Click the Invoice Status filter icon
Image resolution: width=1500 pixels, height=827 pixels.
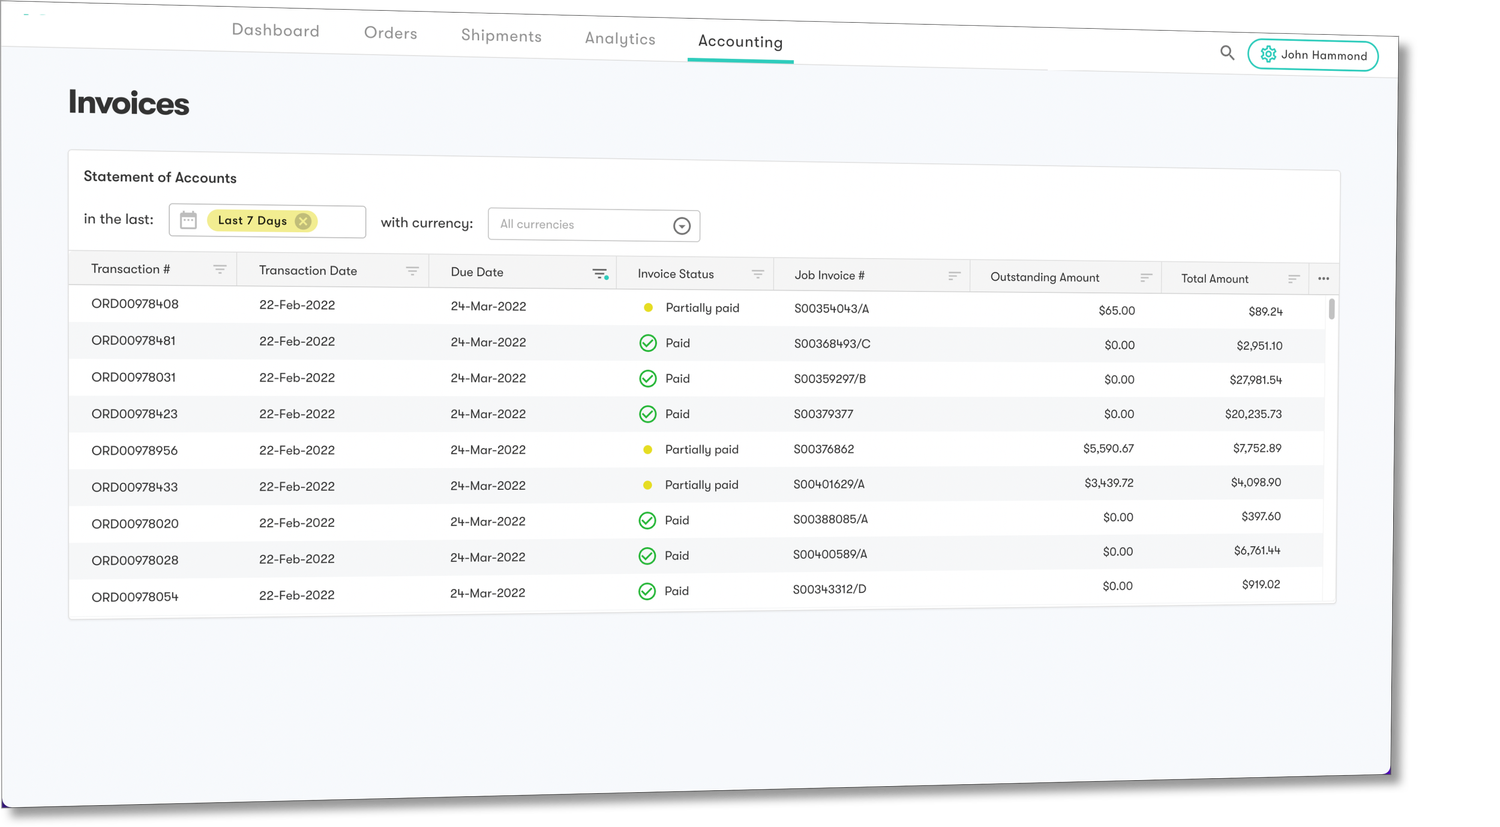point(758,273)
